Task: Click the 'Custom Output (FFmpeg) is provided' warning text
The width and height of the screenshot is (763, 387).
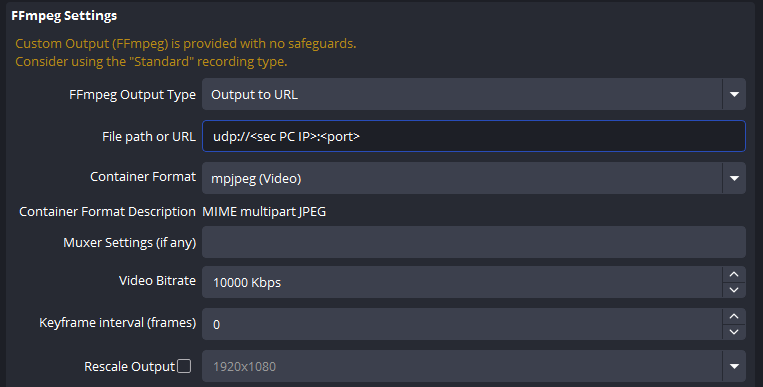Action: (x=186, y=44)
